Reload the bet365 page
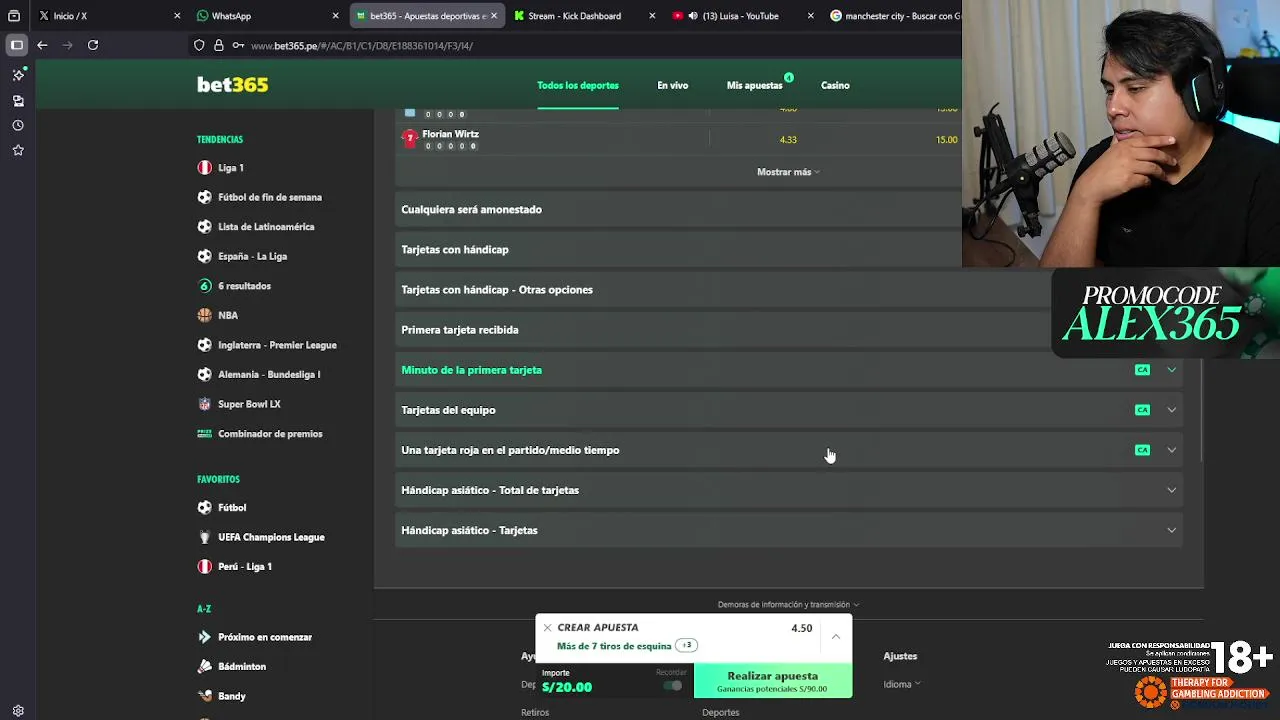 93,45
